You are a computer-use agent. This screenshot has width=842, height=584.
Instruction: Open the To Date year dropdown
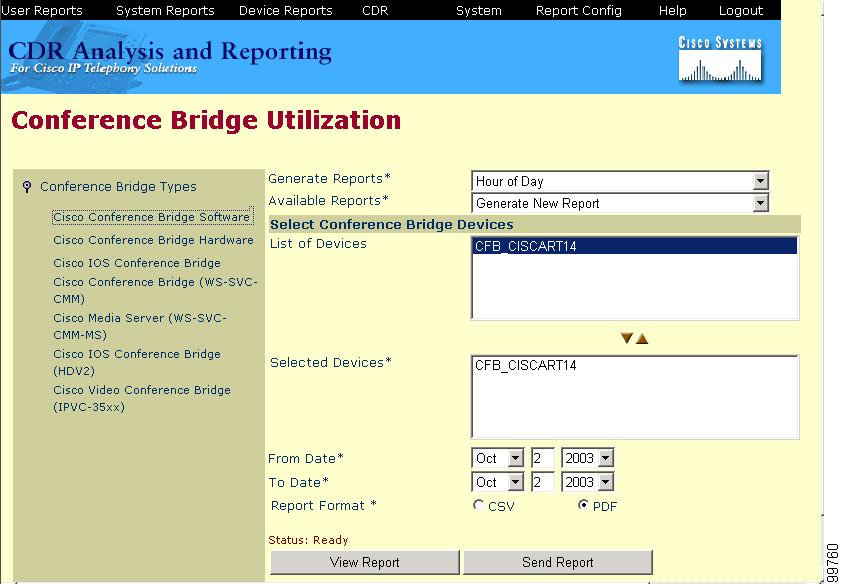(587, 482)
